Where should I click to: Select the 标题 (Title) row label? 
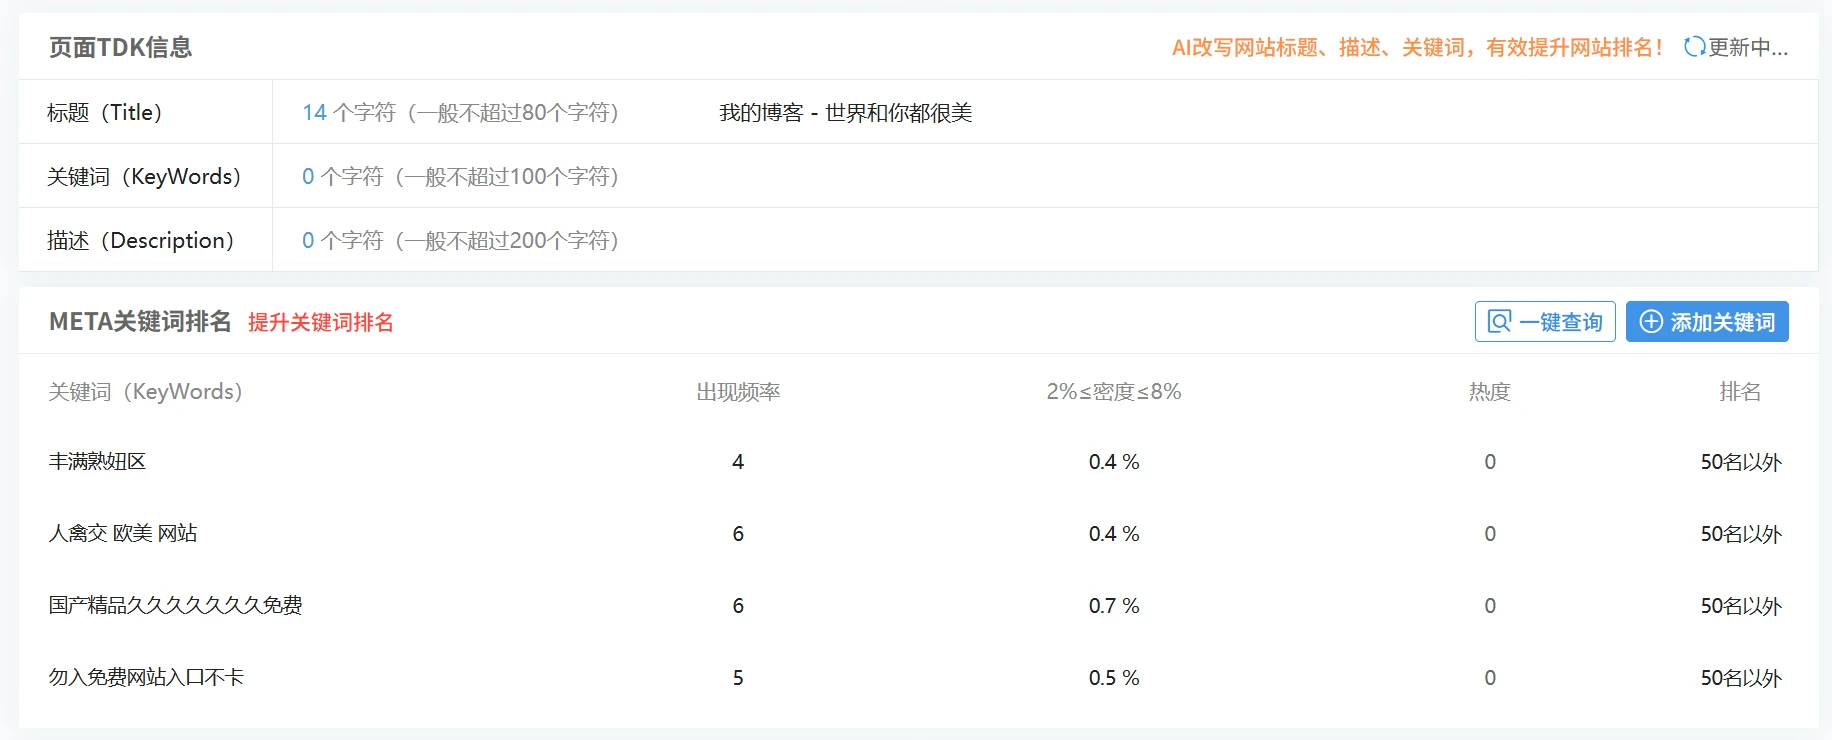104,112
